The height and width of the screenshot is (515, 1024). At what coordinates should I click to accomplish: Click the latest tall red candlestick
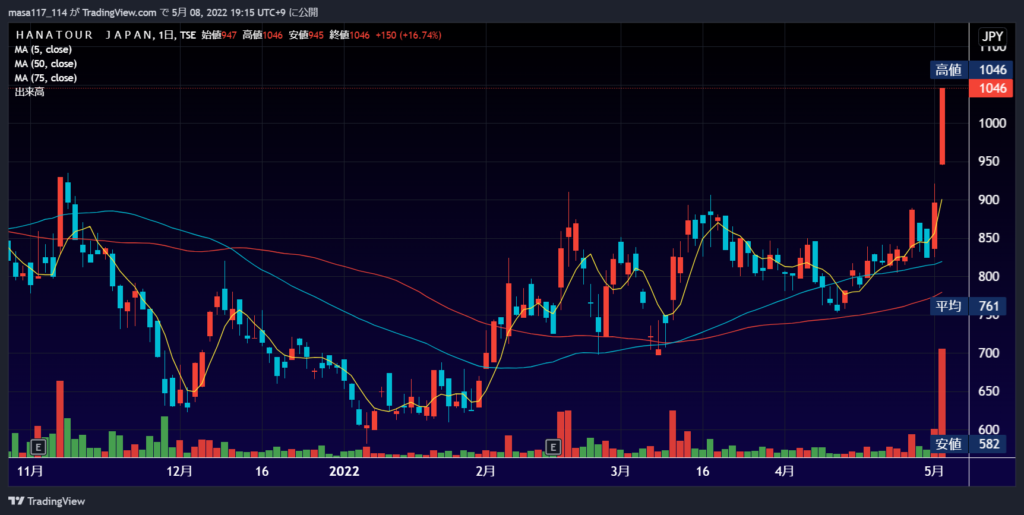(942, 126)
